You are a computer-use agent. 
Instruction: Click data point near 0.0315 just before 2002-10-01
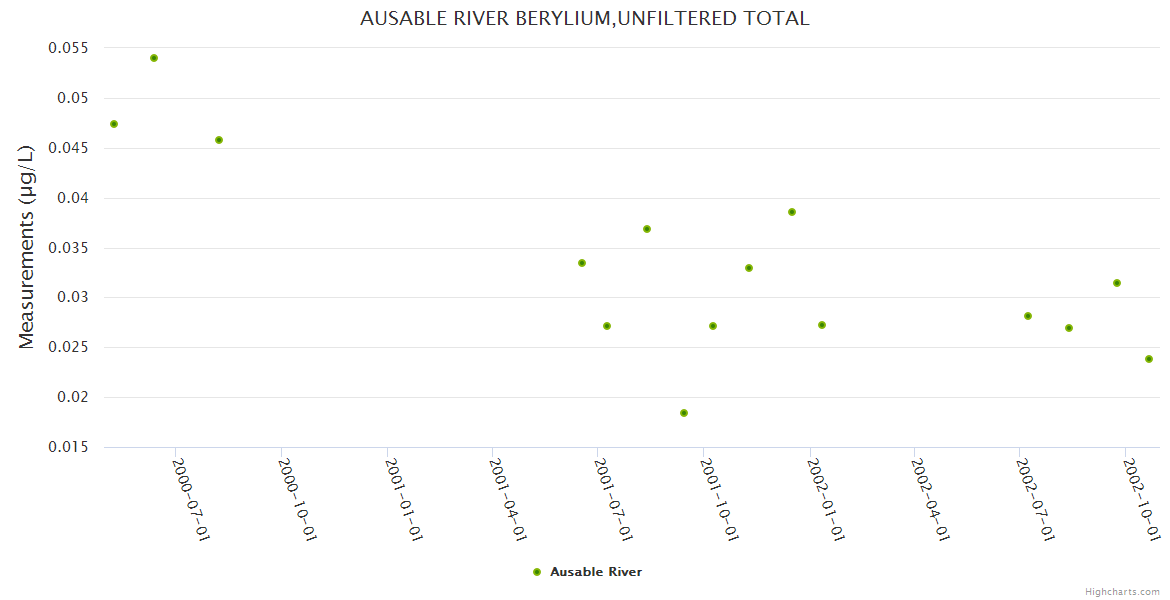[x=1117, y=283]
